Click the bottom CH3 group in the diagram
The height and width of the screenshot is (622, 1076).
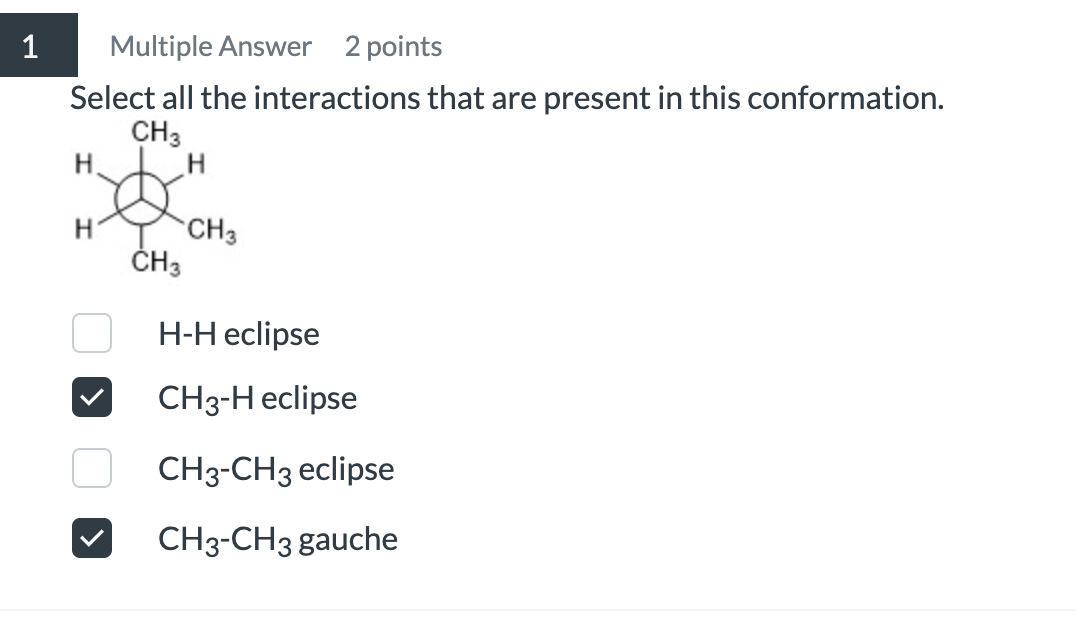(153, 263)
